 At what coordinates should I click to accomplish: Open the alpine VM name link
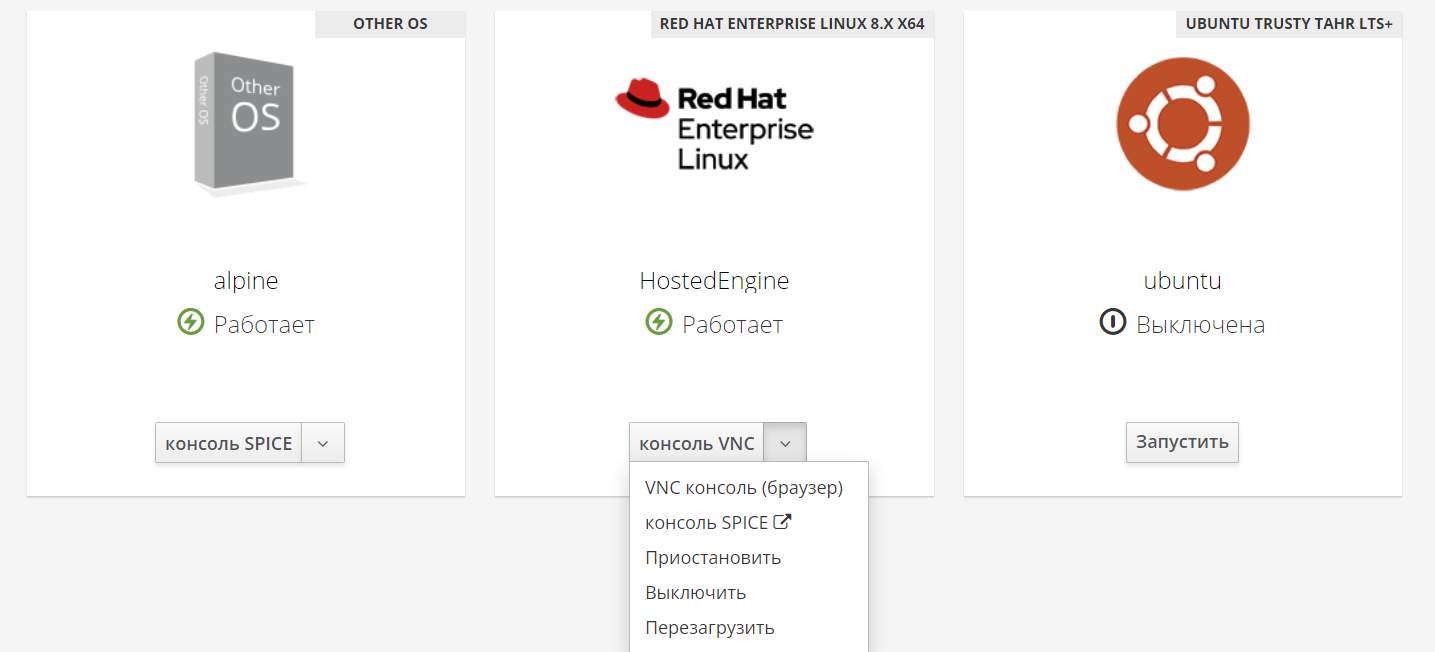coord(246,281)
